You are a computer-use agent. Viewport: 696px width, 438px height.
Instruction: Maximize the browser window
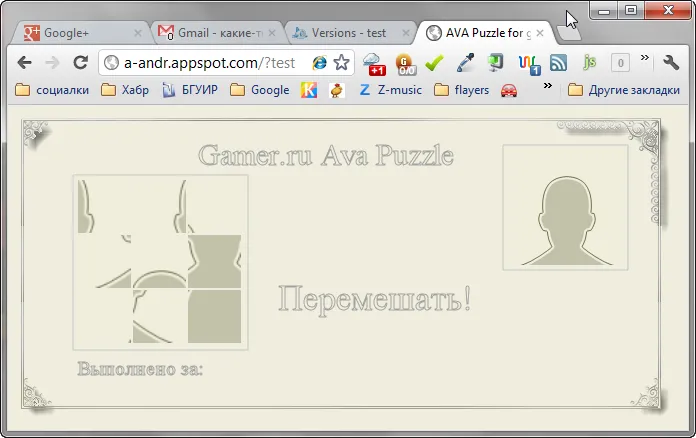tap(631, 10)
